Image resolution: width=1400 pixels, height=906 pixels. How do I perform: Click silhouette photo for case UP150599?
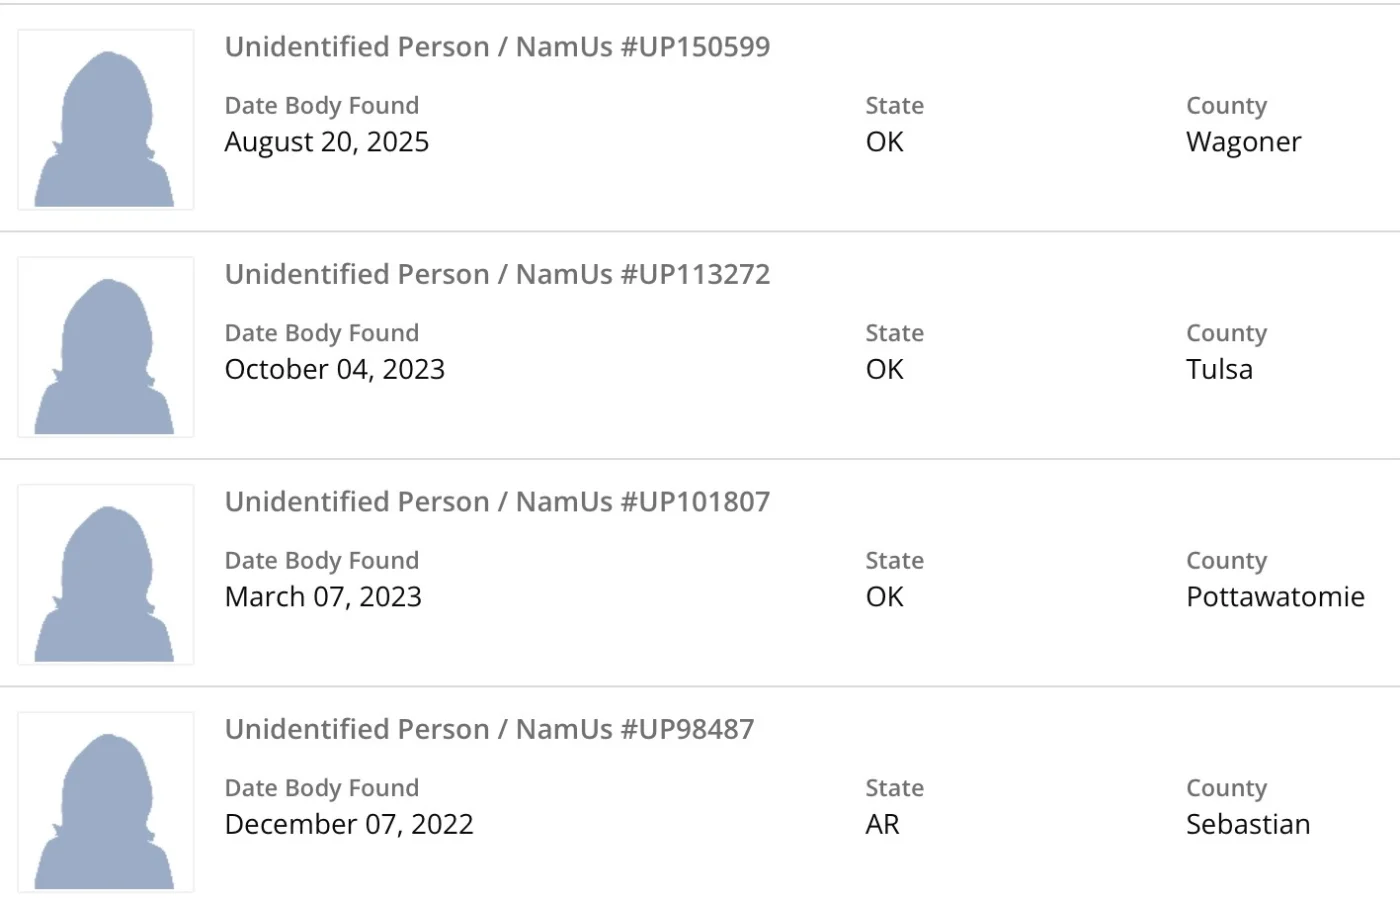pos(105,120)
